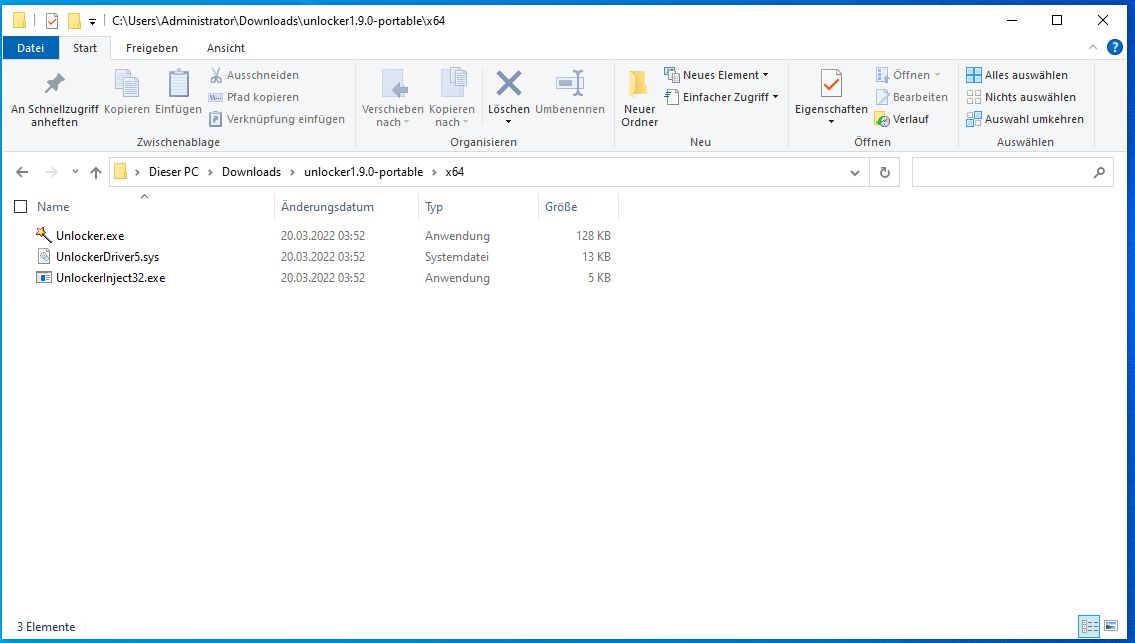Click into the search input field
1135x643 pixels.
[x=1001, y=172]
